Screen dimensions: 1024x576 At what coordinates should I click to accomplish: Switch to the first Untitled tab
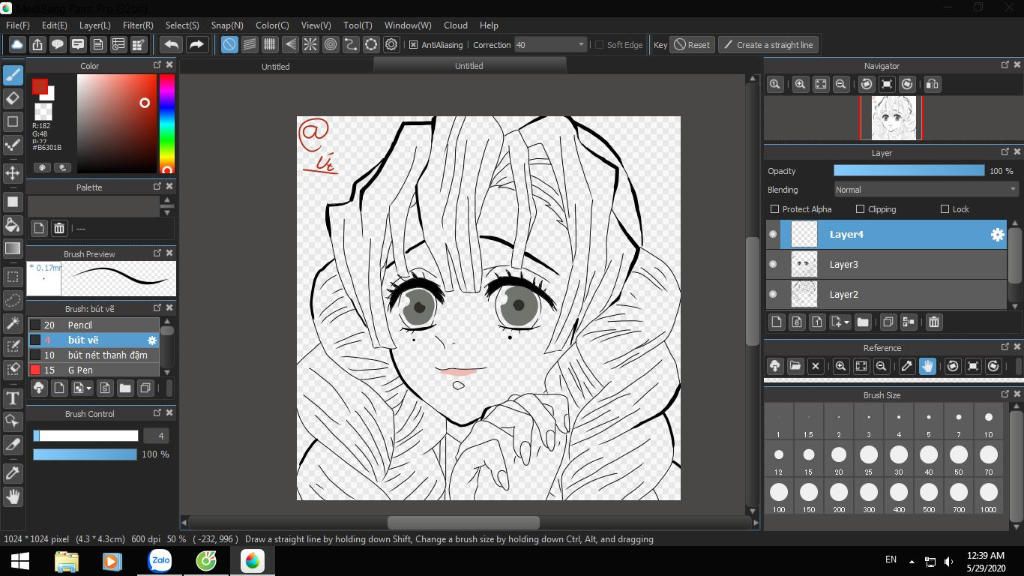[x=276, y=66]
